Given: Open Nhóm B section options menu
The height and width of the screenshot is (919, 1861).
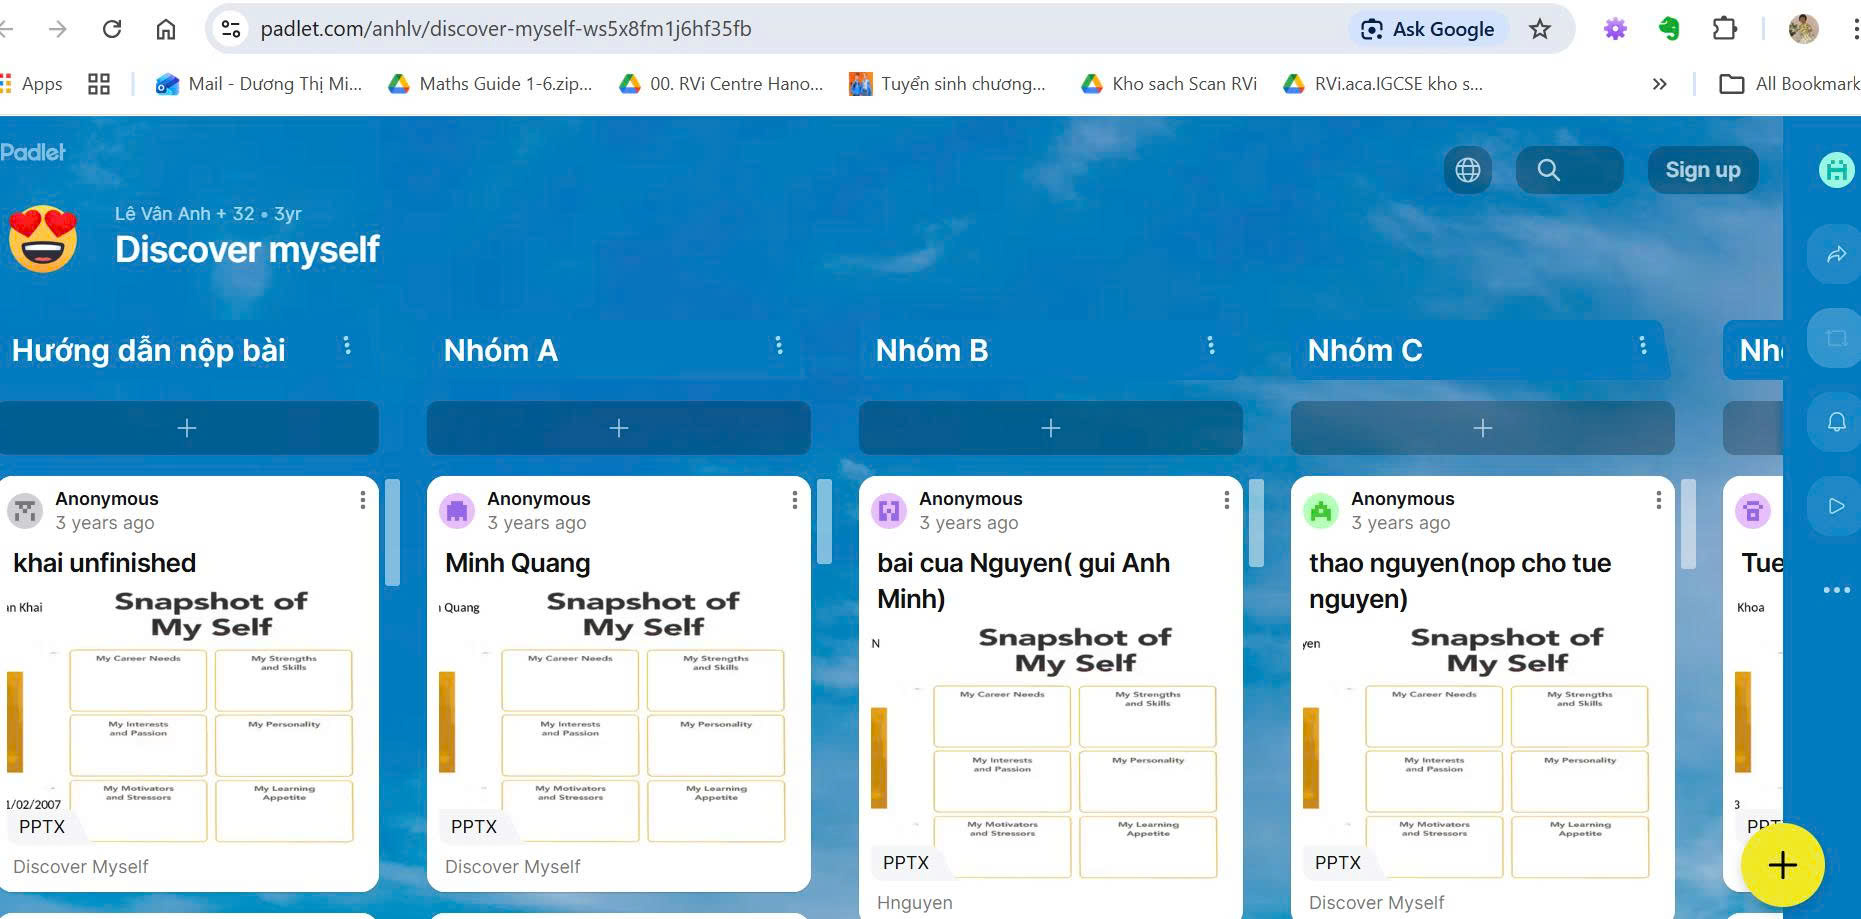Looking at the screenshot, I should 1211,346.
